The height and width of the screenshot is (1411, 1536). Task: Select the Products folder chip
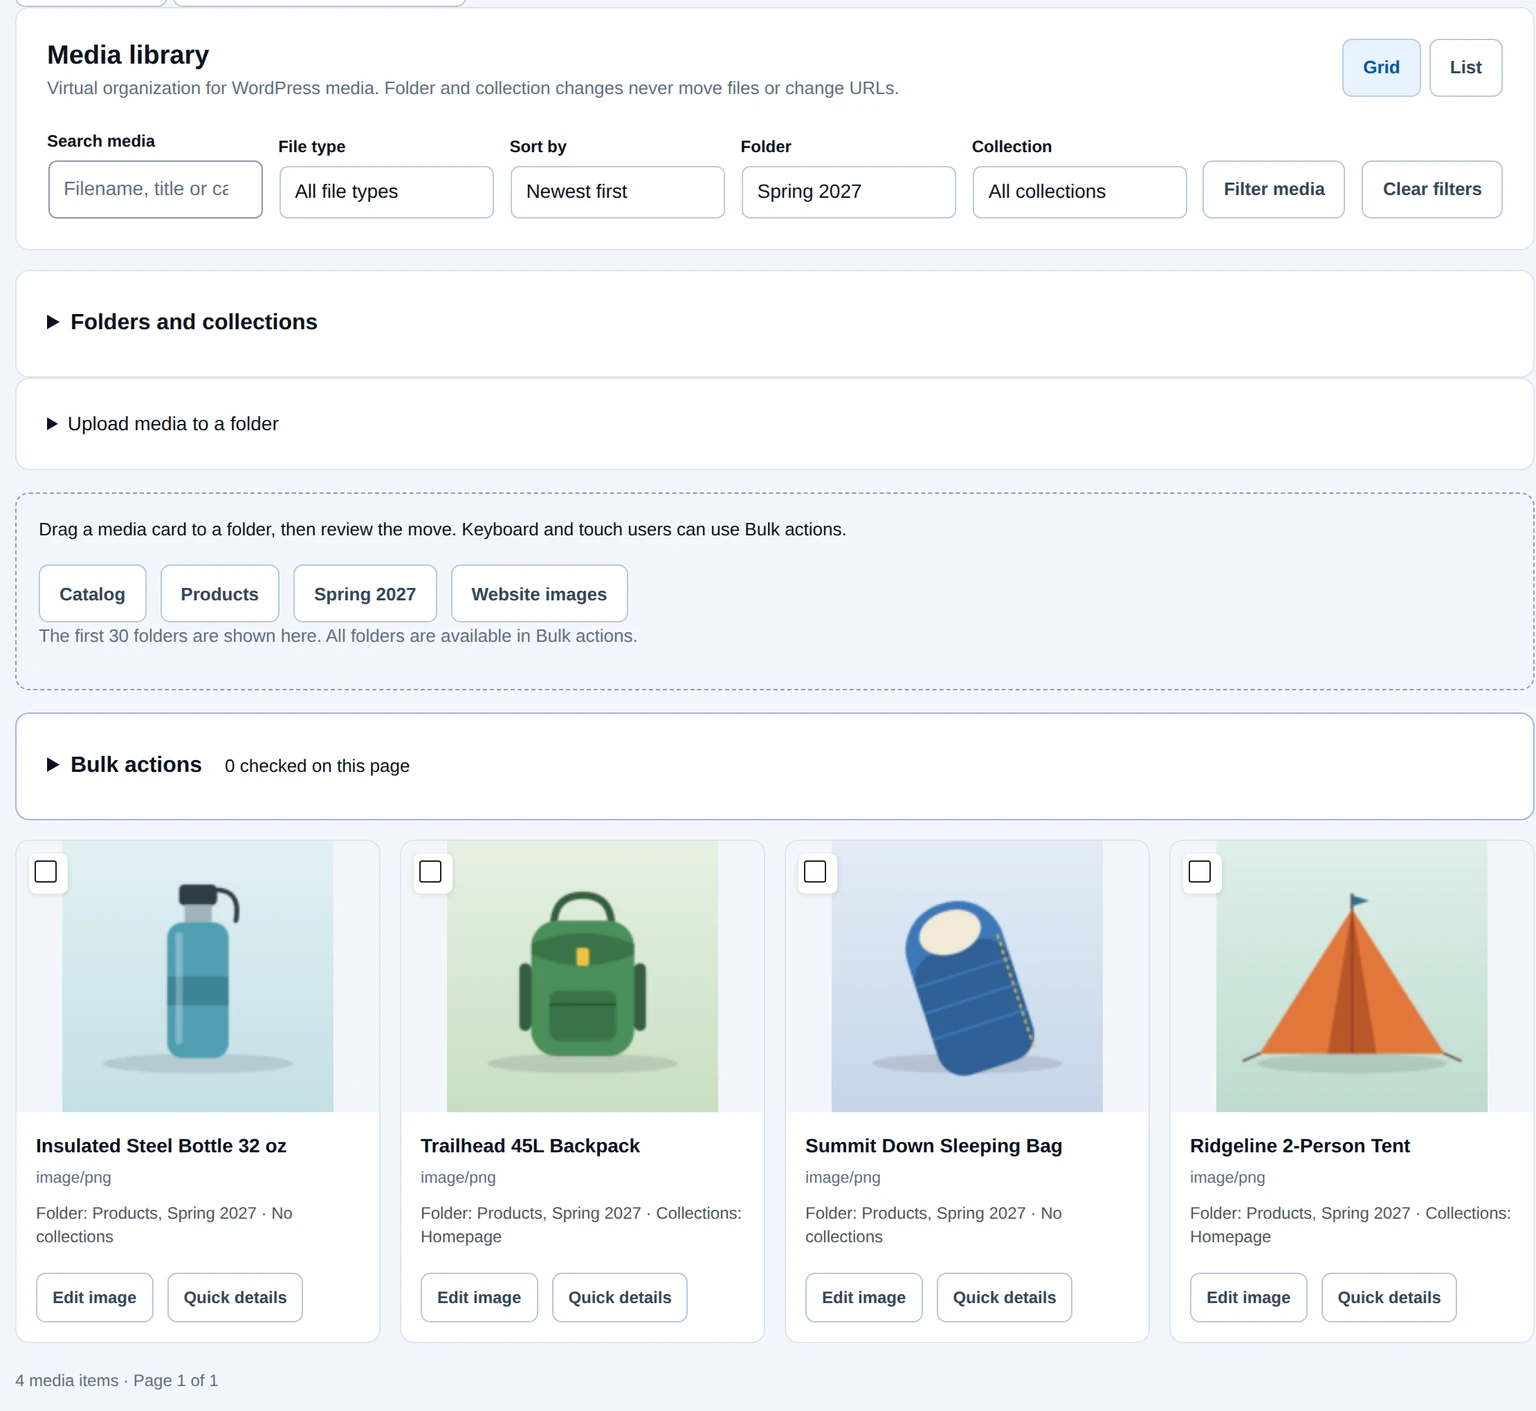point(219,594)
